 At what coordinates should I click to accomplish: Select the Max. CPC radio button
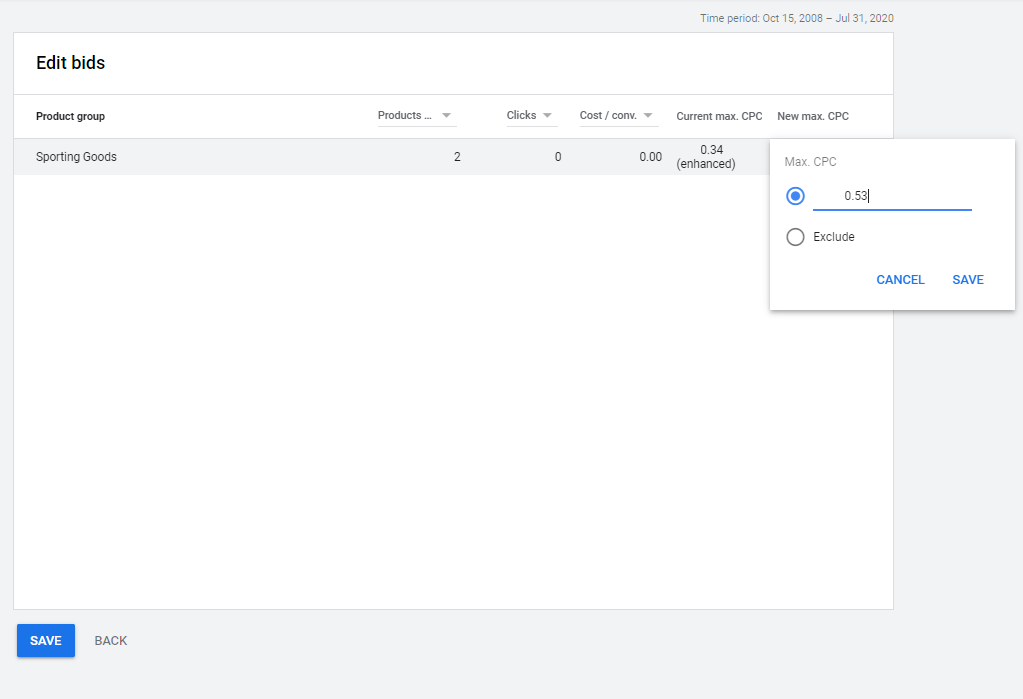tap(795, 196)
